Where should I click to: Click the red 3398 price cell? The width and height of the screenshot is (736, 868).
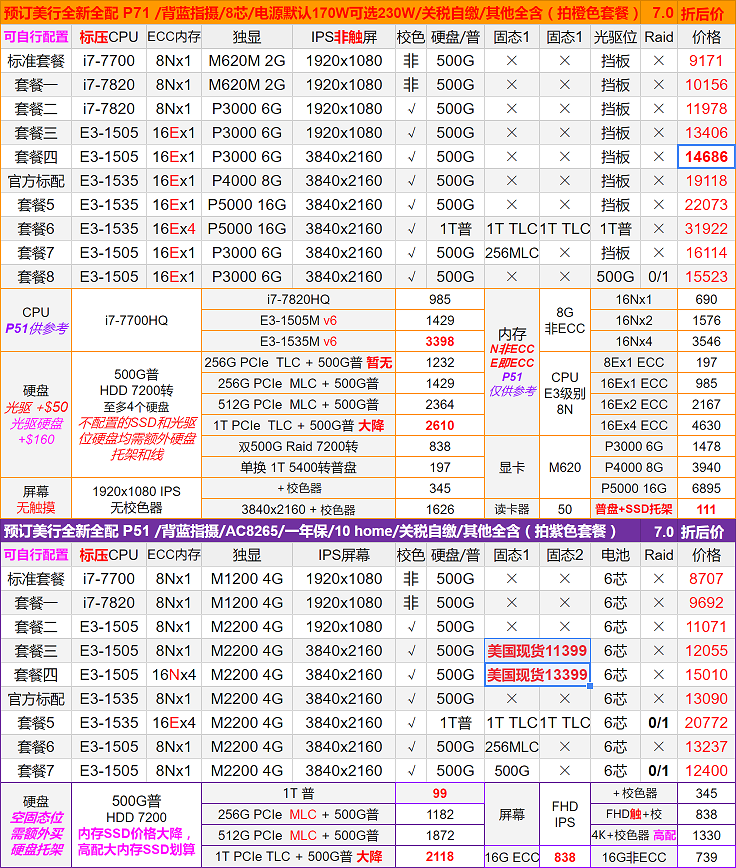tap(440, 342)
